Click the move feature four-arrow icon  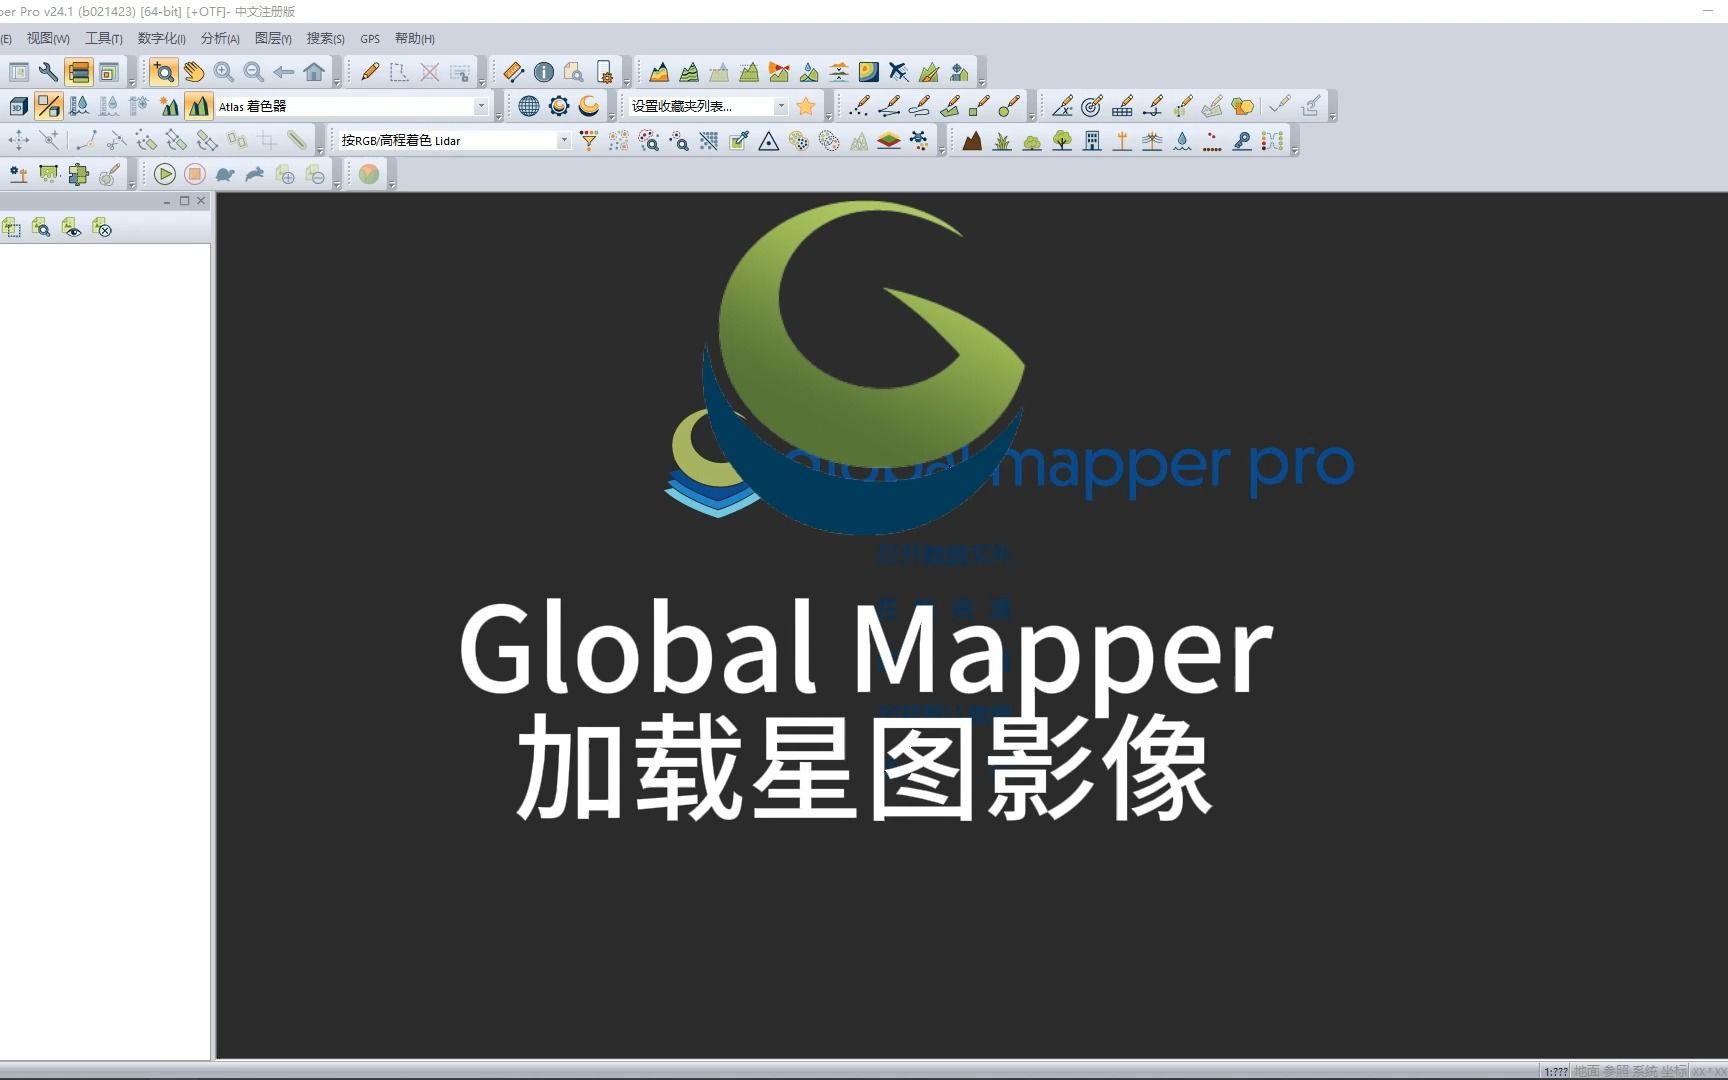click(18, 140)
